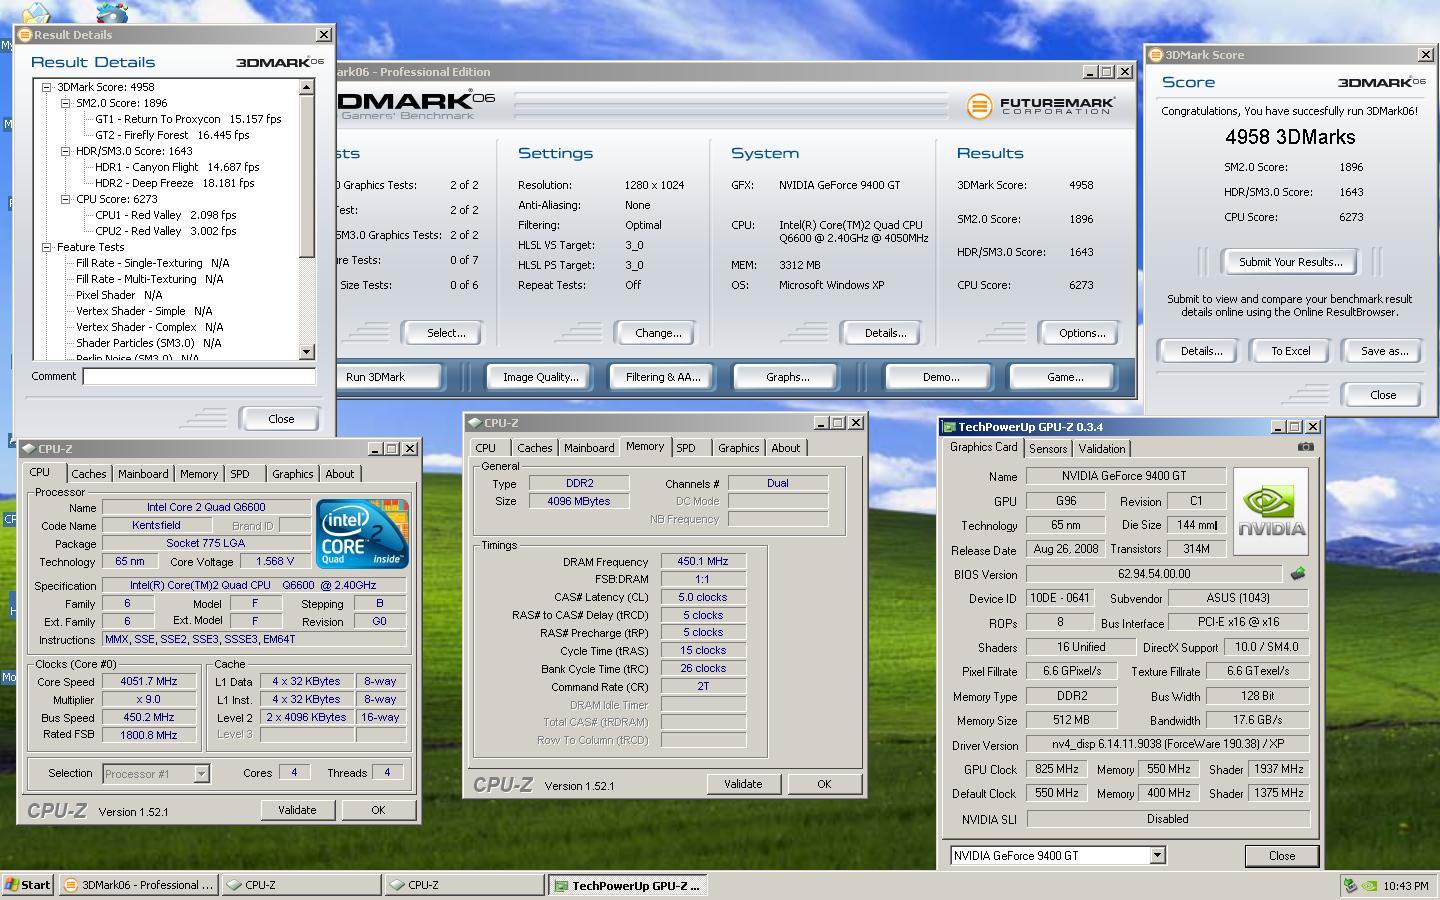
Task: Select CPU1 - Red Valley tree row
Action: tap(165, 215)
